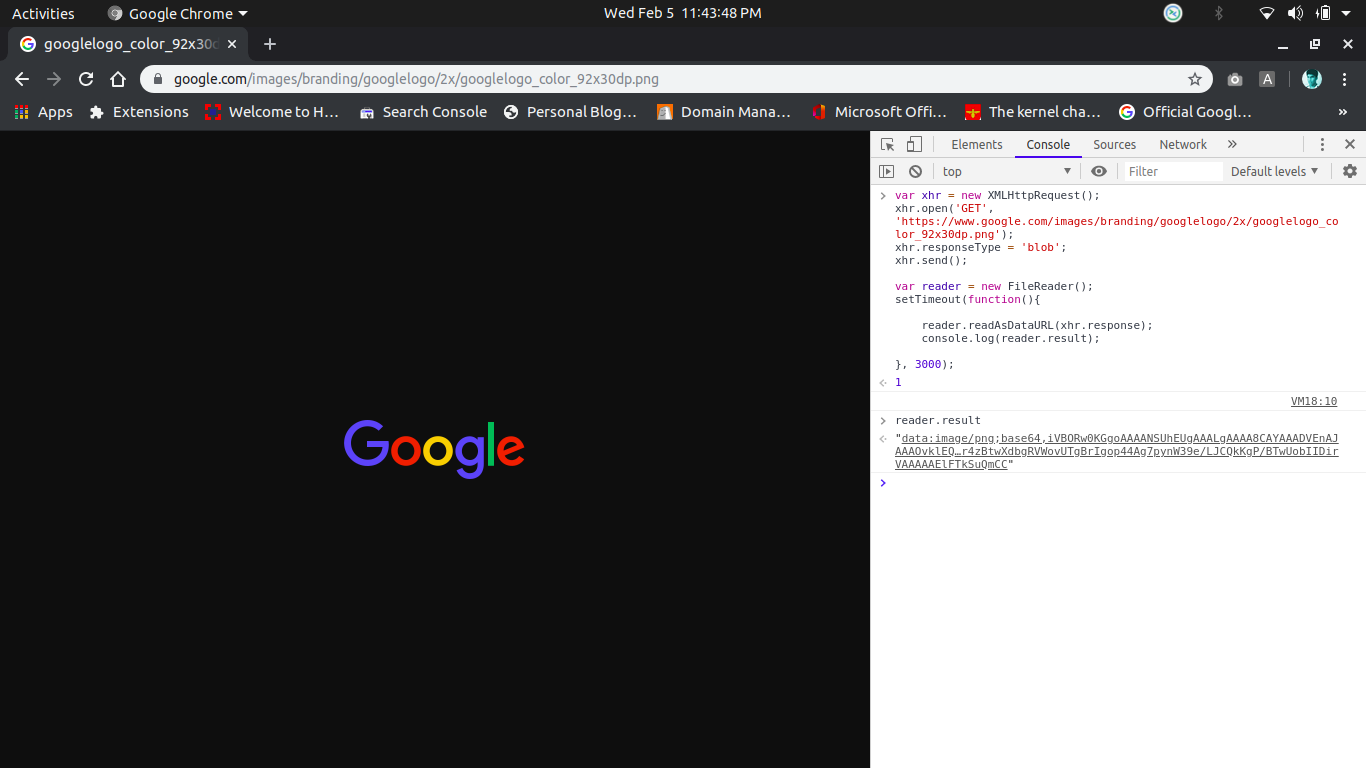Click the Google logo image

(434, 449)
